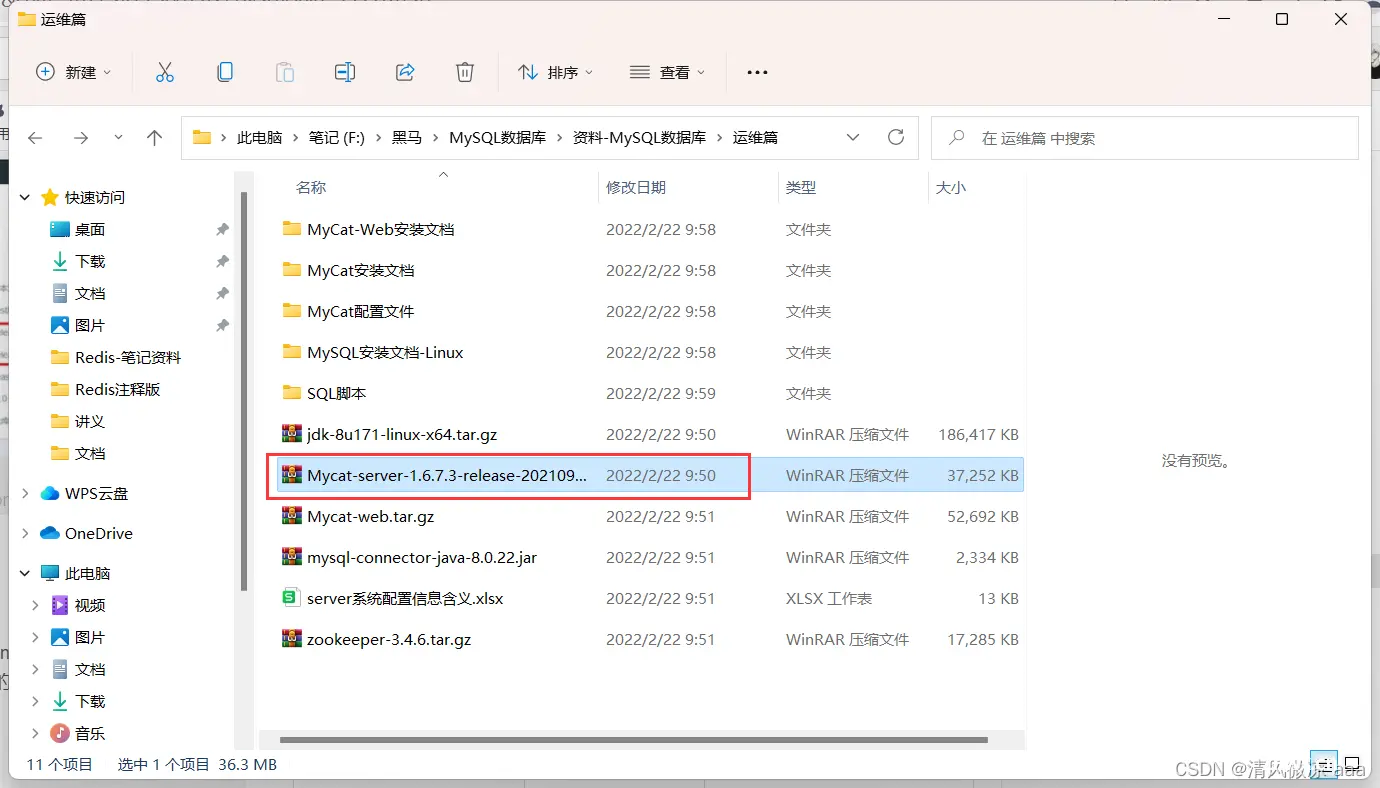Viewport: 1380px width, 788px height.
Task: Sort by 修改日期 column header
Action: (636, 187)
